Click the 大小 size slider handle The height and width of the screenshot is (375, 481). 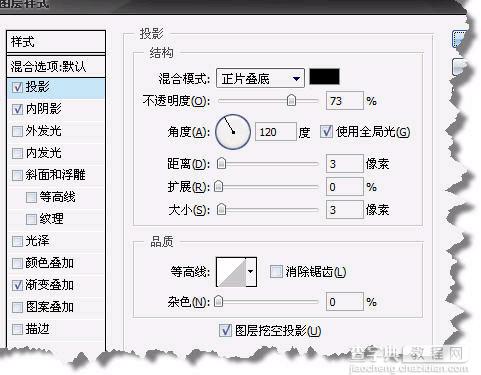221,209
